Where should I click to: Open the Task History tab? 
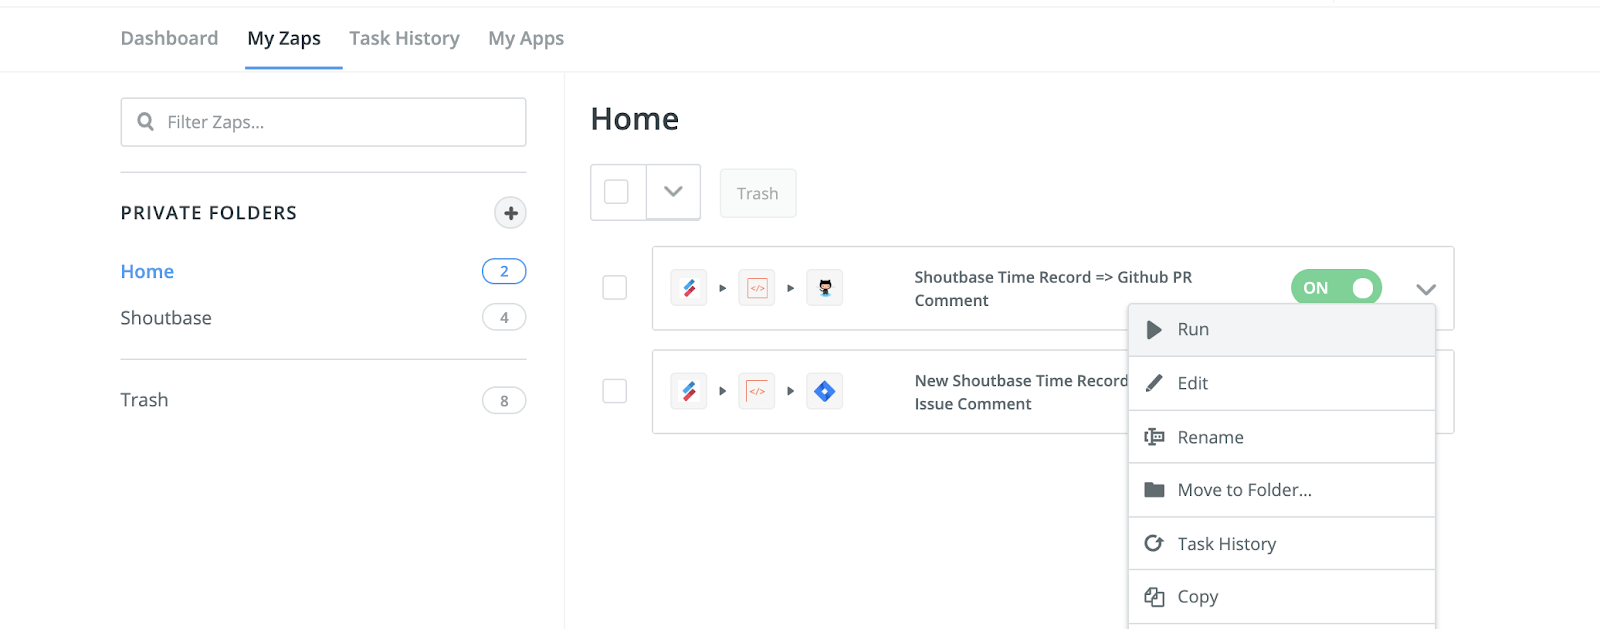(x=404, y=38)
